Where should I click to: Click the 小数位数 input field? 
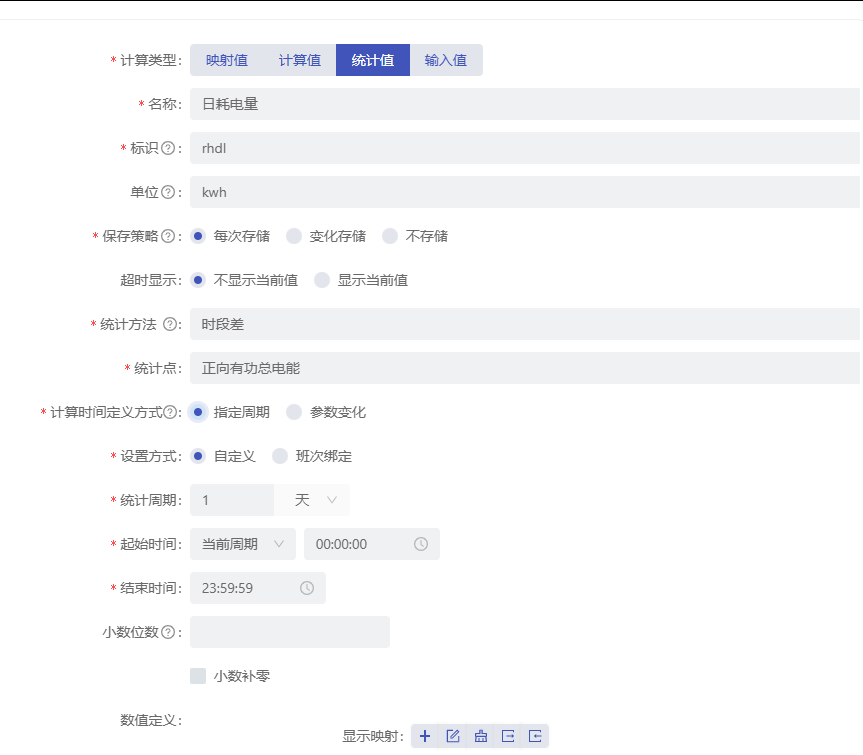[x=290, y=632]
